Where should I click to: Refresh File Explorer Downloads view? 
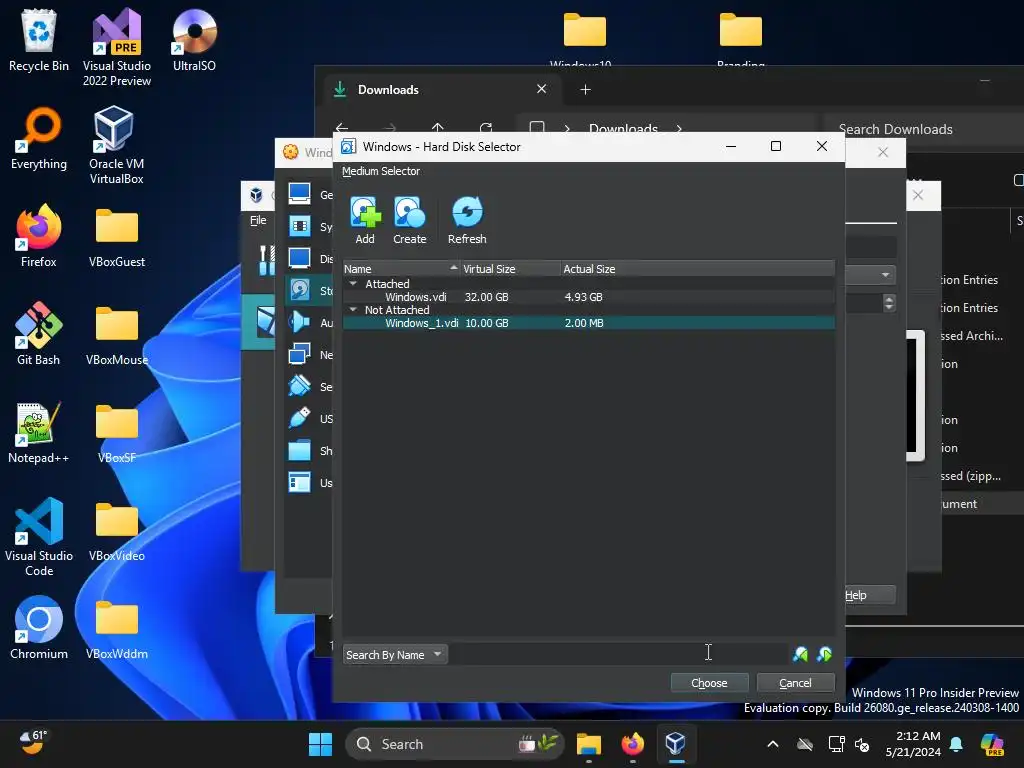point(486,128)
